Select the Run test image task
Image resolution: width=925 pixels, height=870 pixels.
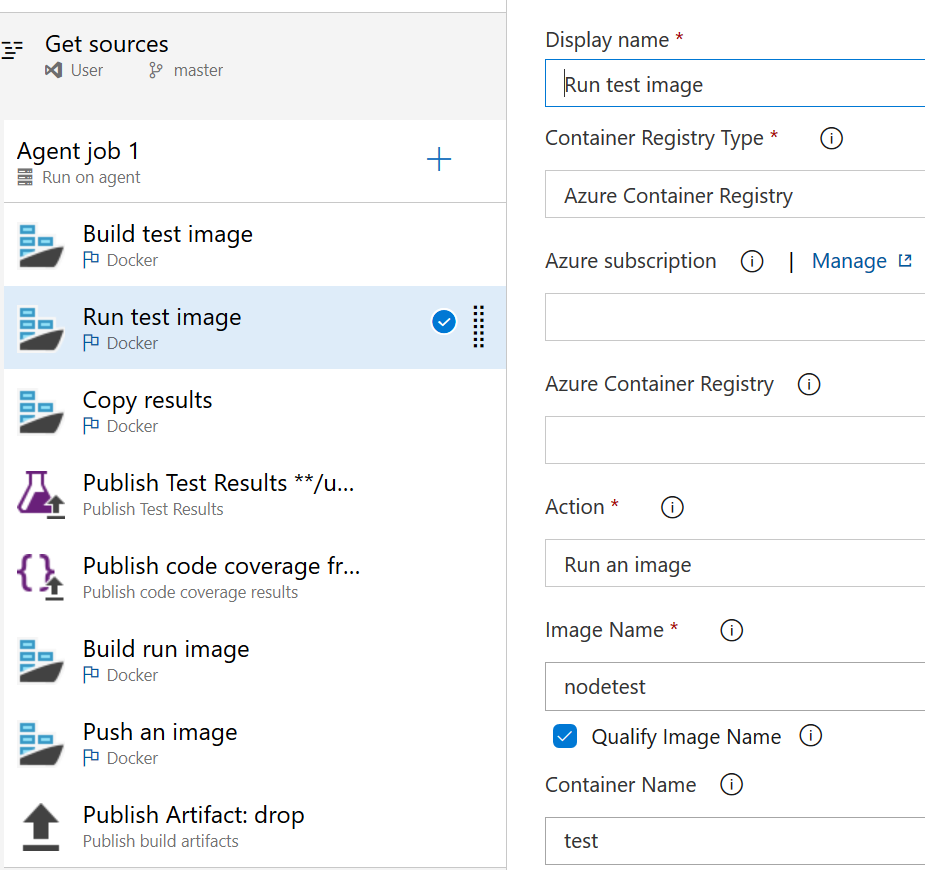pos(255,328)
